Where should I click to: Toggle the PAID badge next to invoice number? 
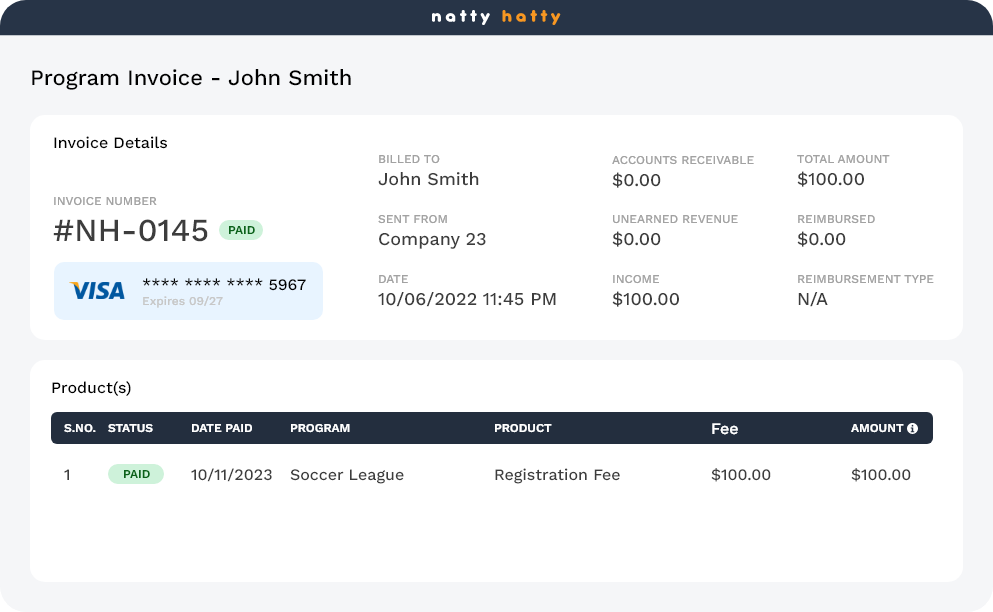point(242,230)
